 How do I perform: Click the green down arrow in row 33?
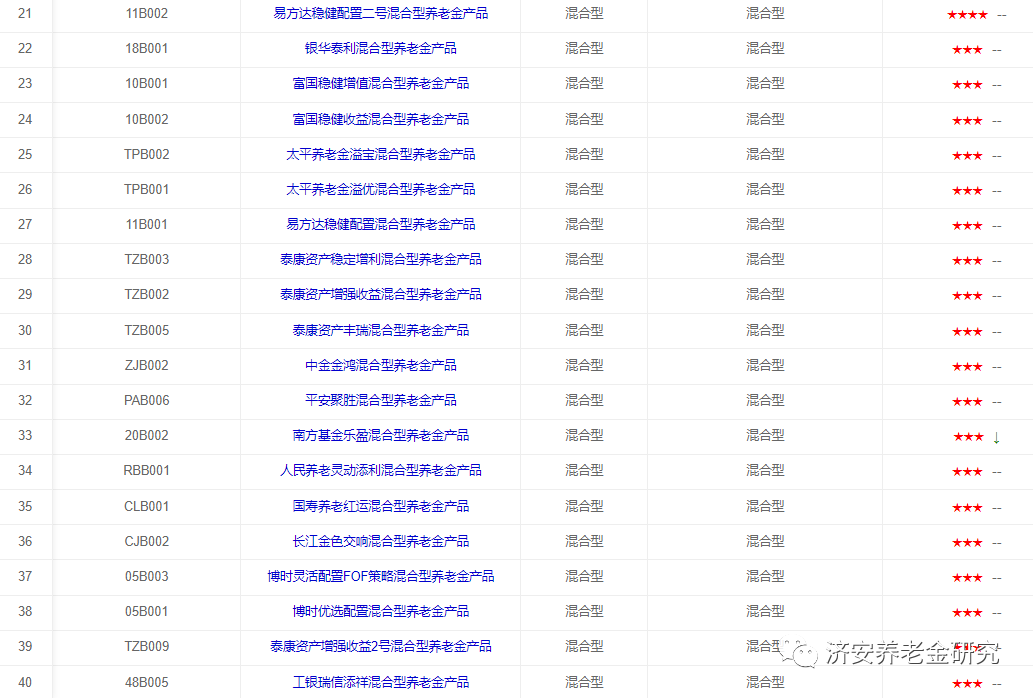click(996, 437)
